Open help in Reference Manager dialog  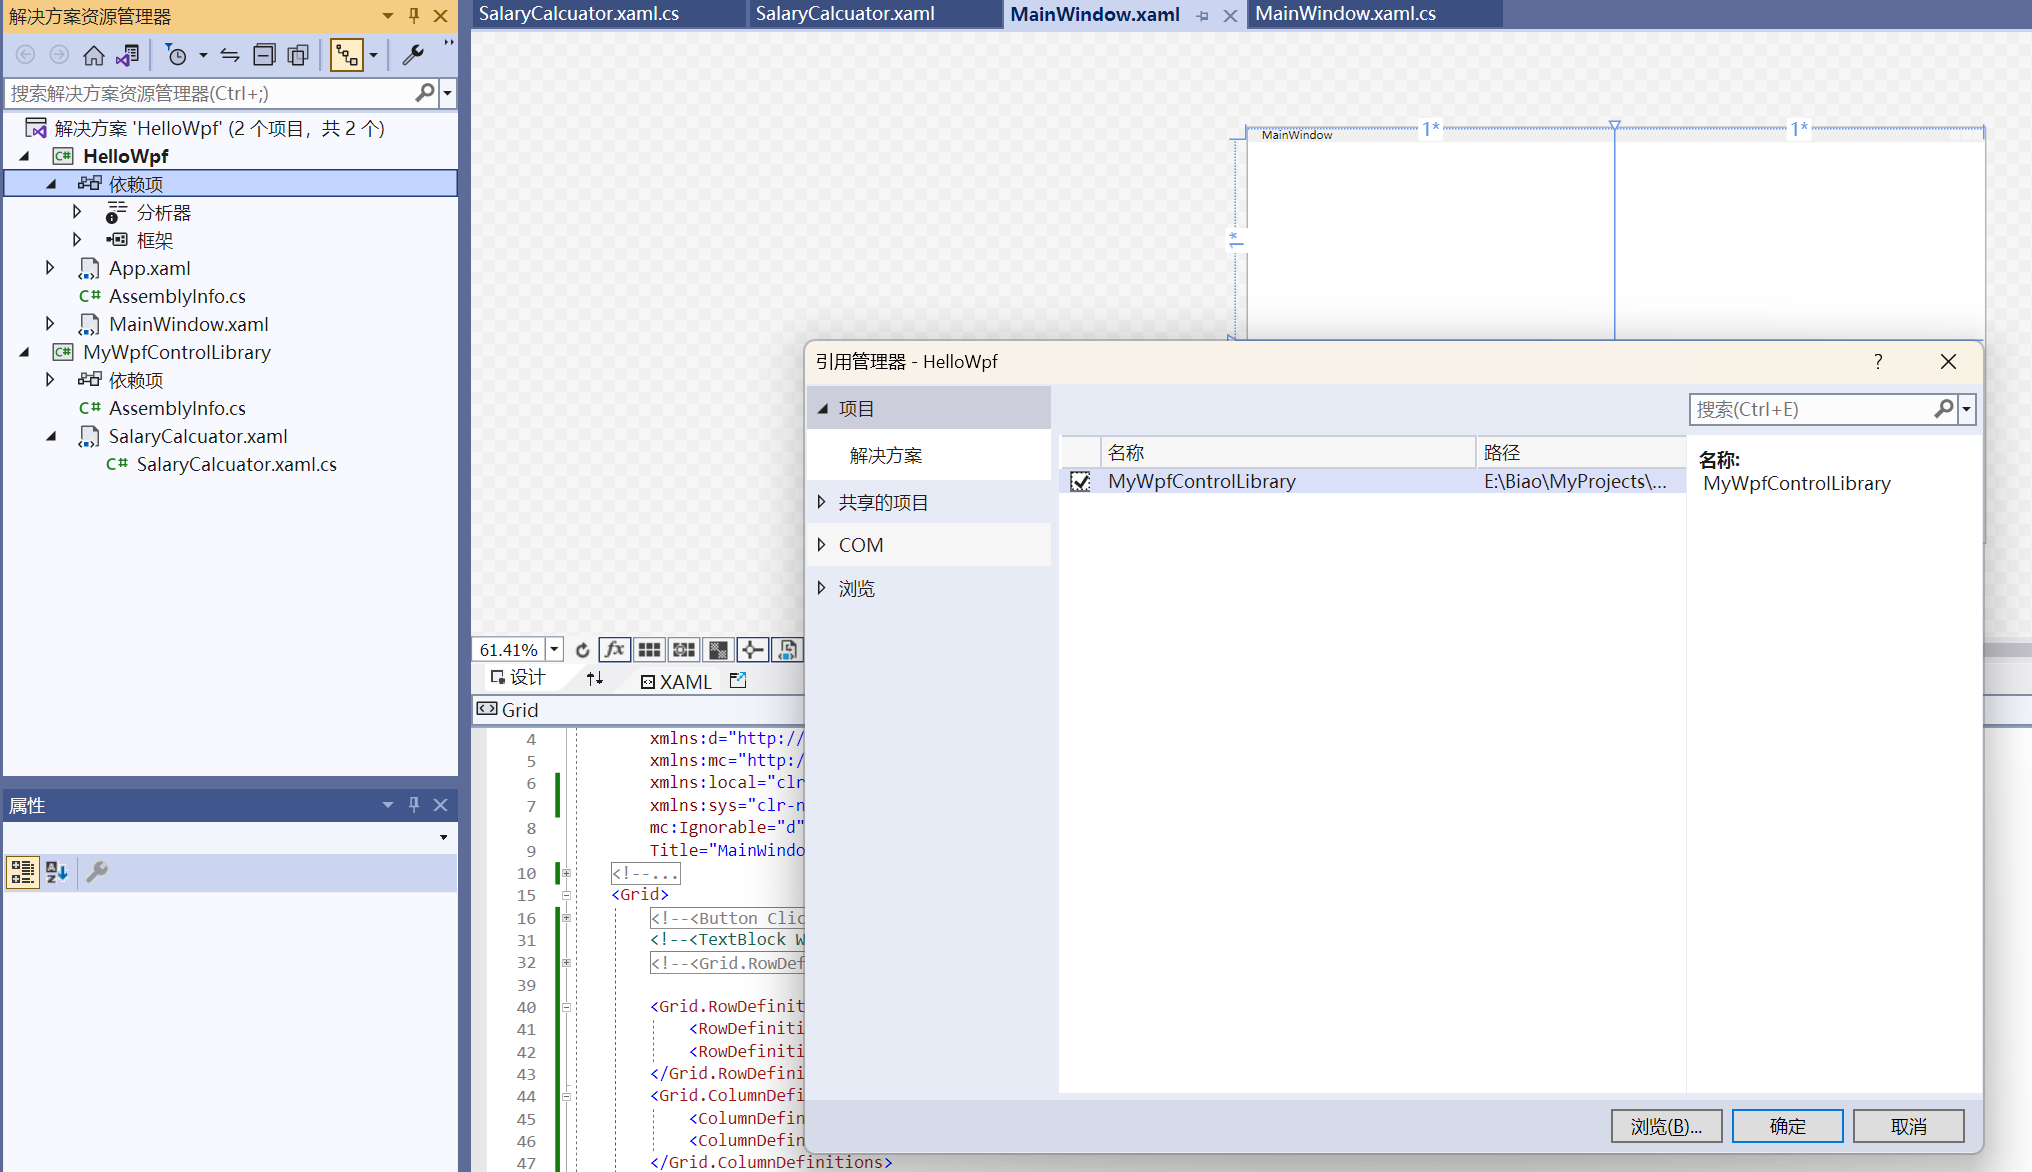[1878, 361]
